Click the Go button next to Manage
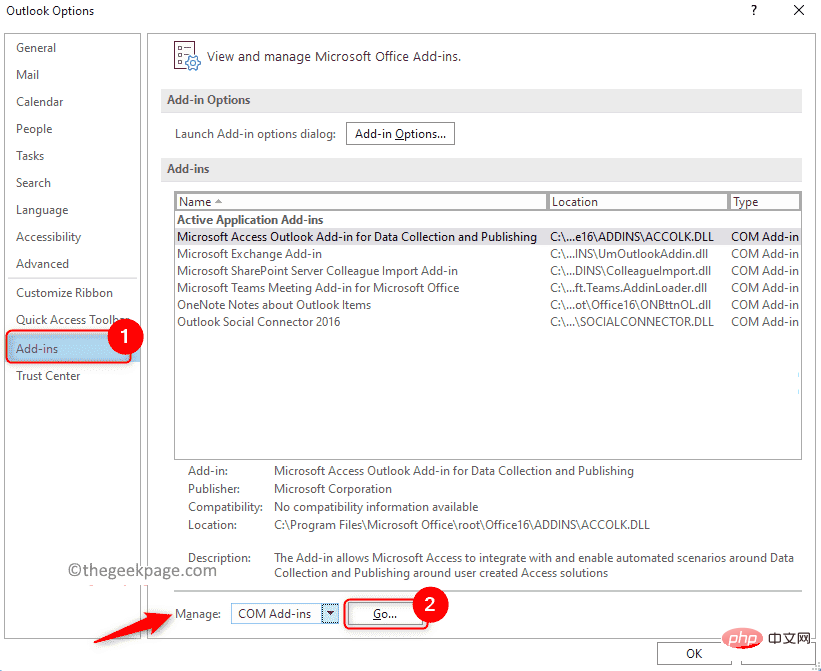The height and width of the screenshot is (671, 821). click(385, 614)
